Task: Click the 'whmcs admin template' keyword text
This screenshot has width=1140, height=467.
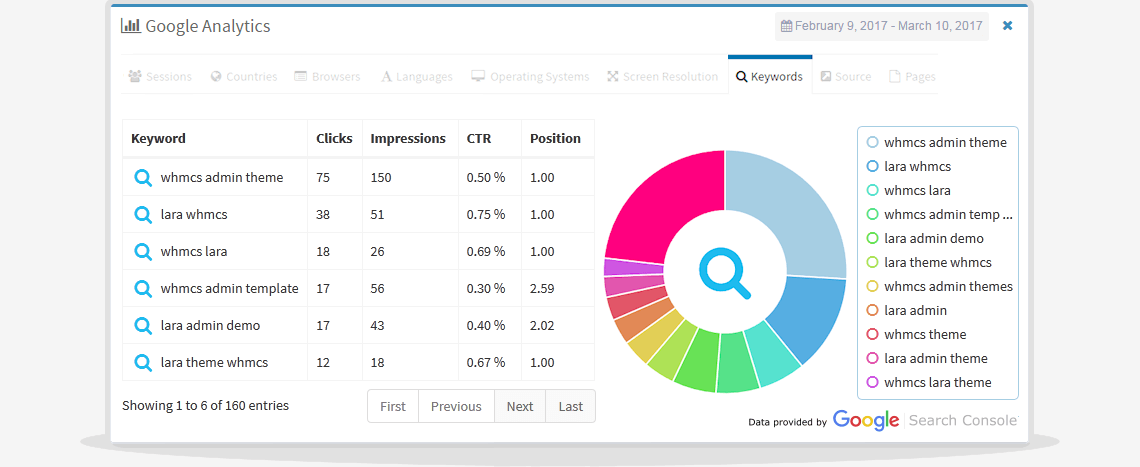Action: [x=230, y=289]
